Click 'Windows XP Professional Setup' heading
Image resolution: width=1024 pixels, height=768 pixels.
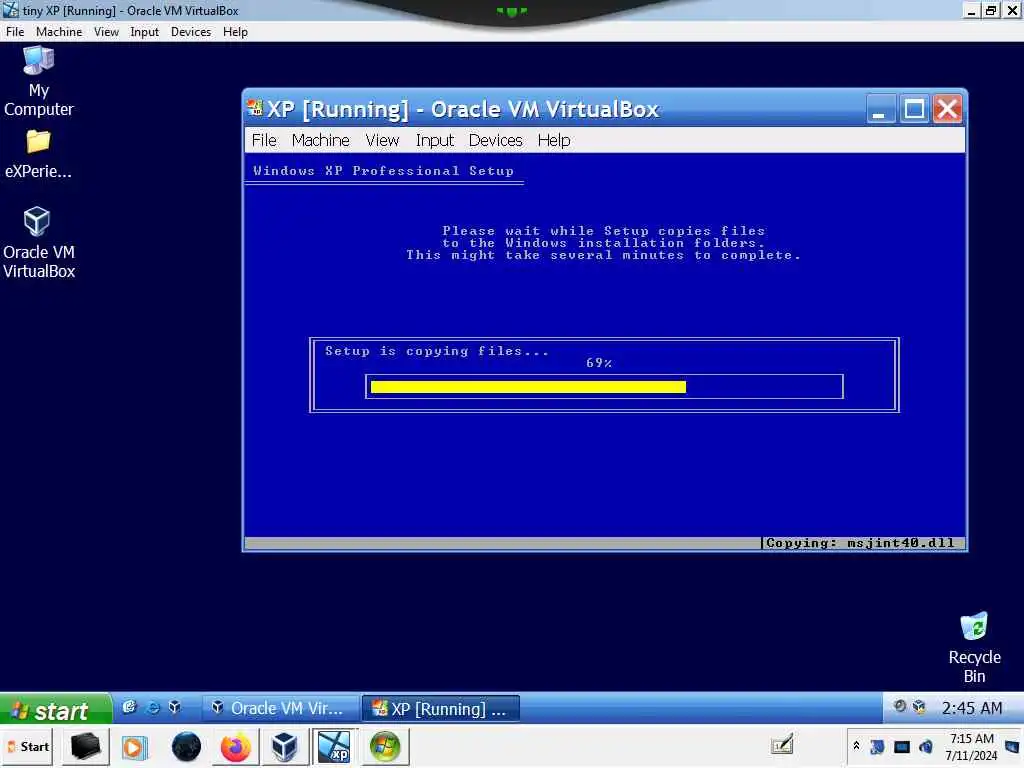[383, 171]
